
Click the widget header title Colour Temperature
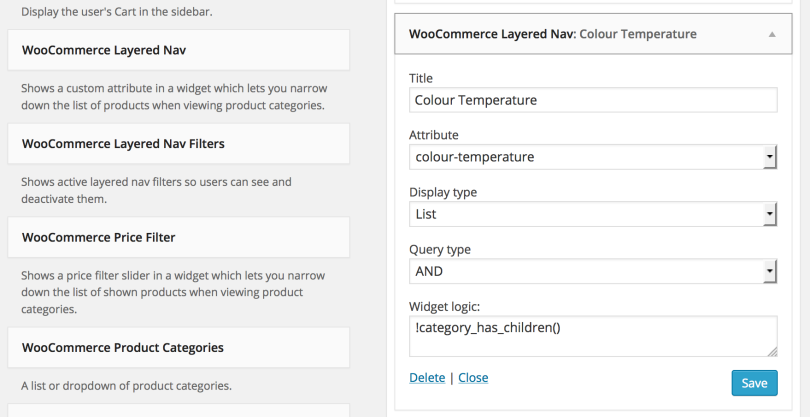(638, 34)
